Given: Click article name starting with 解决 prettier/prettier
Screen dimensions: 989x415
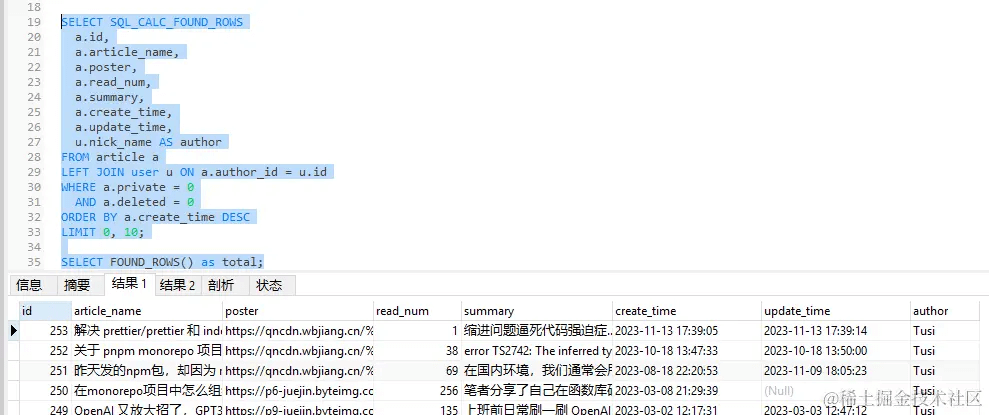Looking at the screenshot, I should (147, 330).
